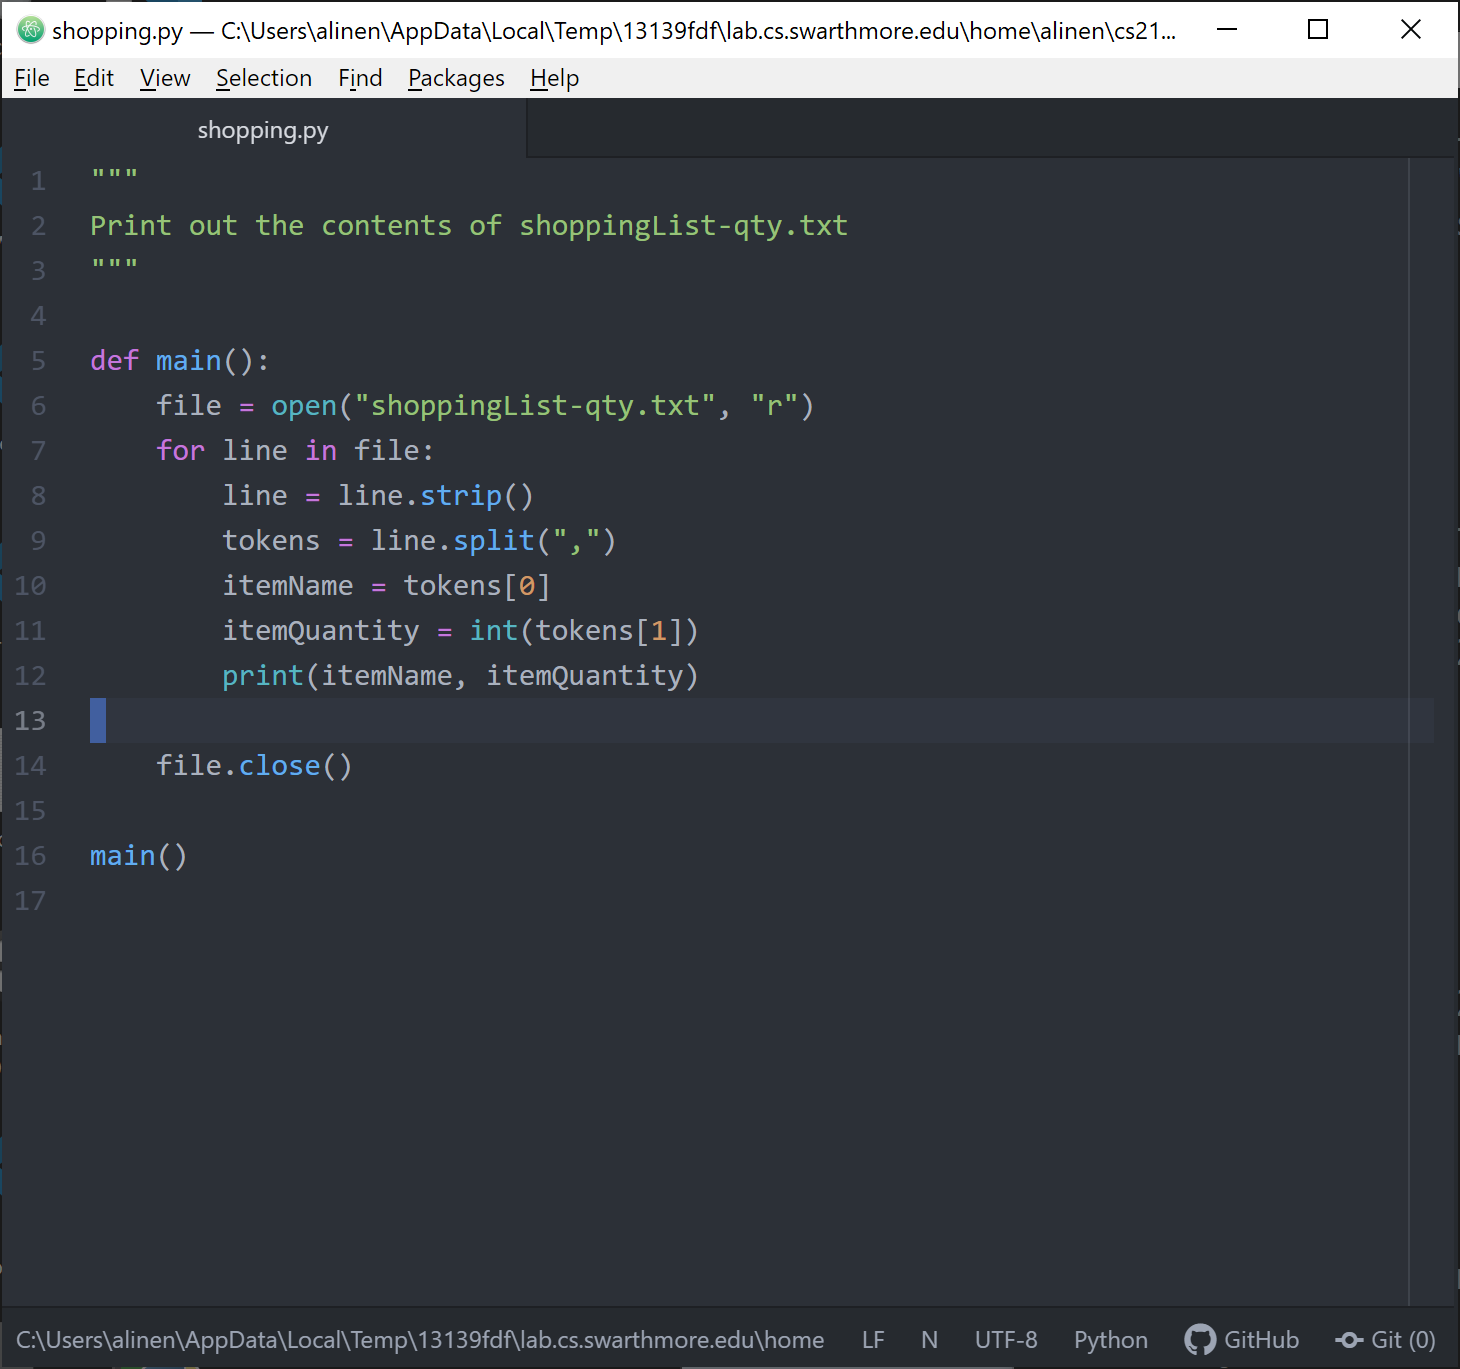Viewport: 1460px width, 1369px height.
Task: Open the Edit menu
Action: pyautogui.click(x=94, y=78)
